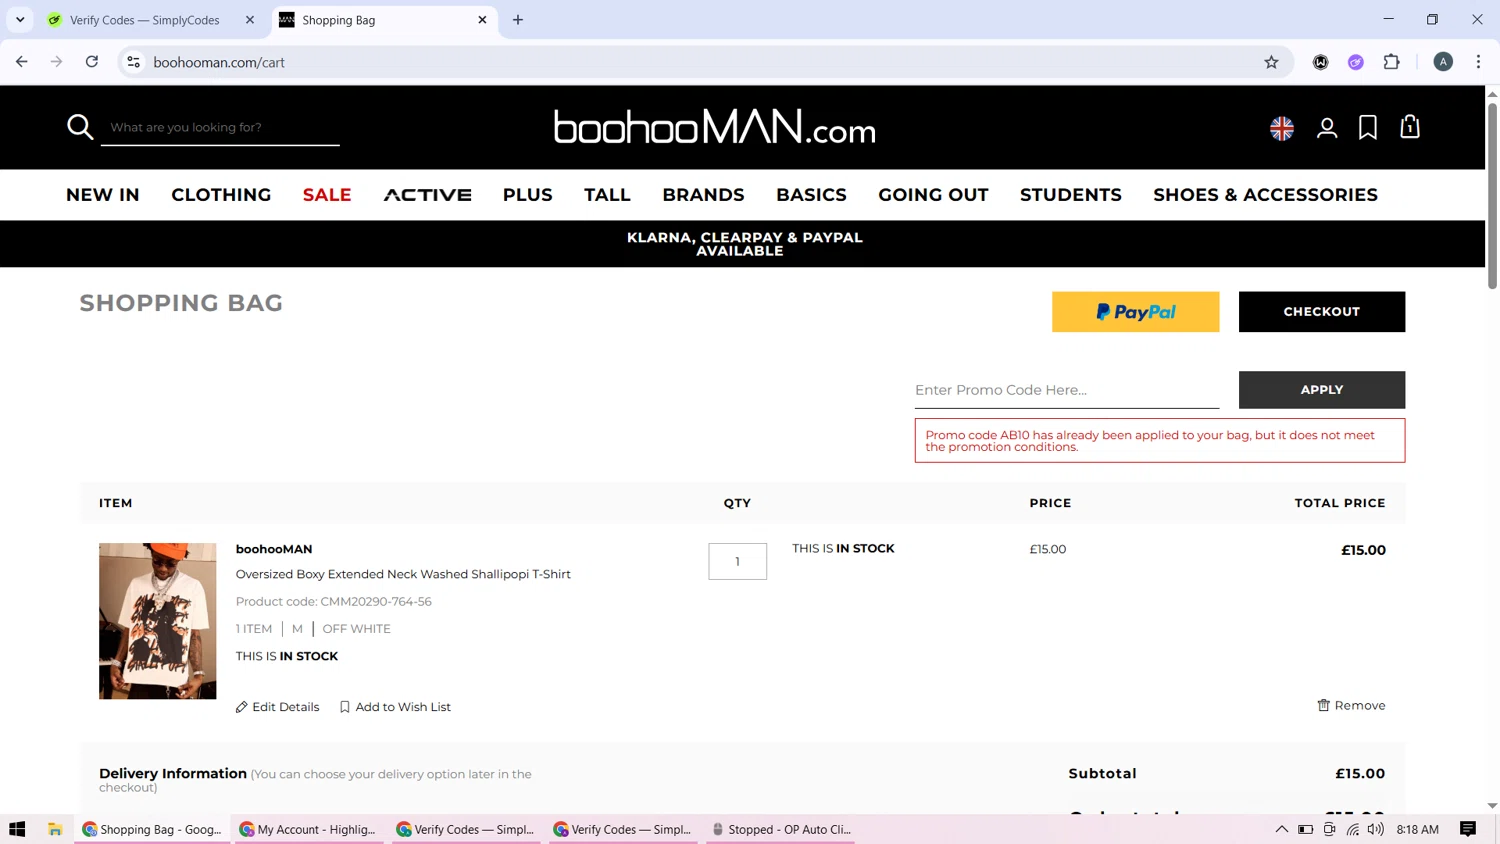Open File Explorer from taskbar

(55, 829)
